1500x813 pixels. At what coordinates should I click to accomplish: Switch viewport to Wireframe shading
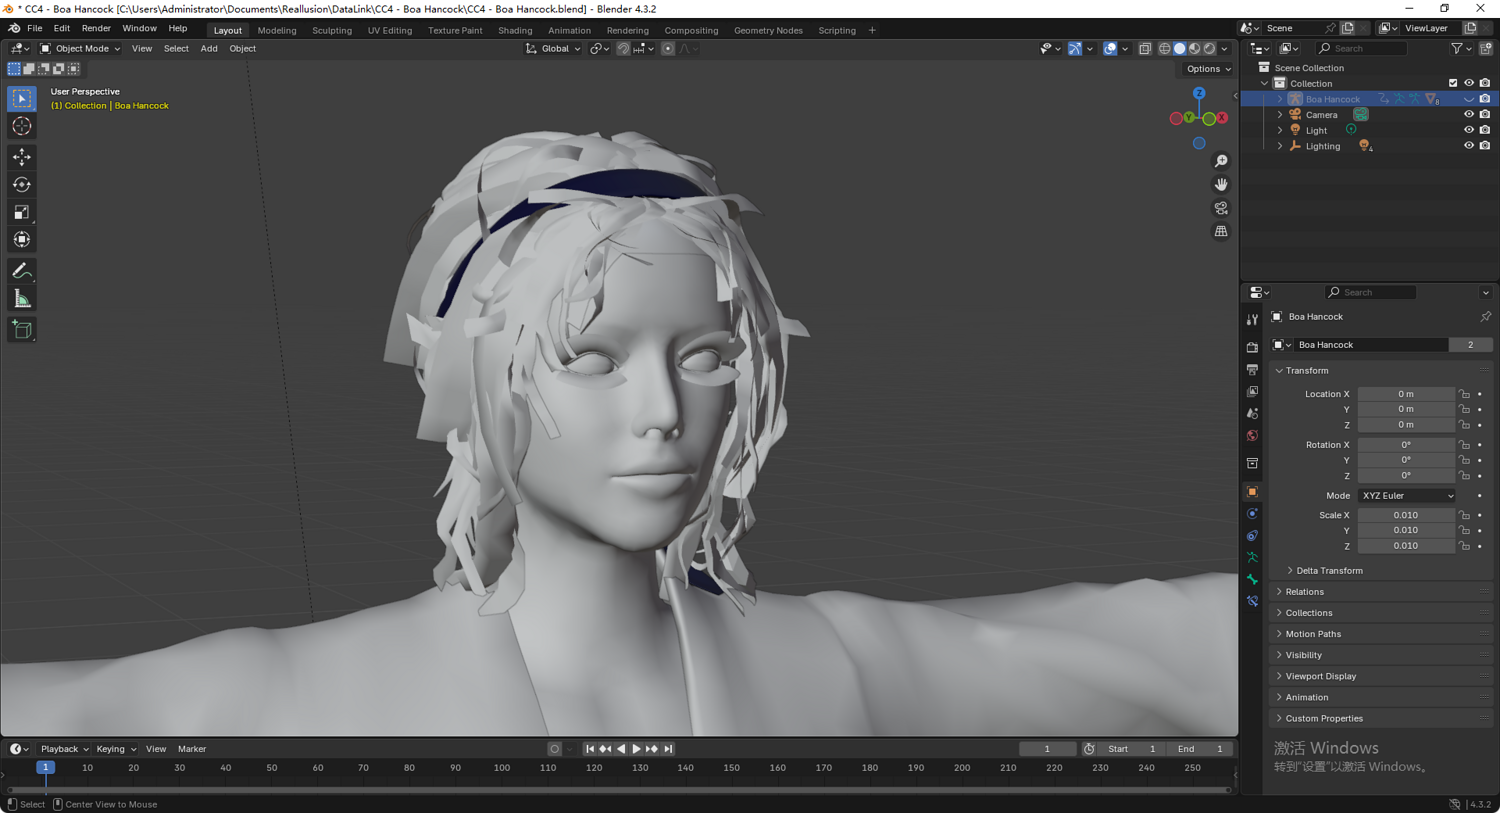pyautogui.click(x=1165, y=48)
